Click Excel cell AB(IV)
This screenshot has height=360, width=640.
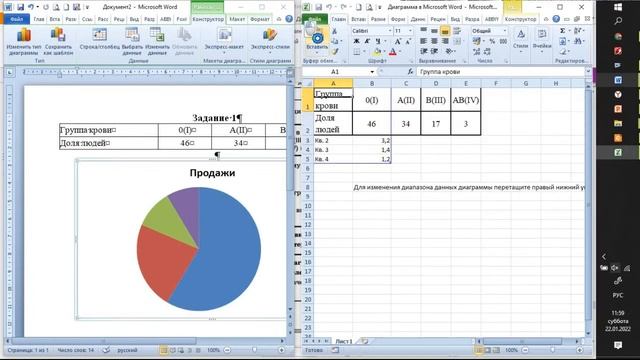point(466,100)
